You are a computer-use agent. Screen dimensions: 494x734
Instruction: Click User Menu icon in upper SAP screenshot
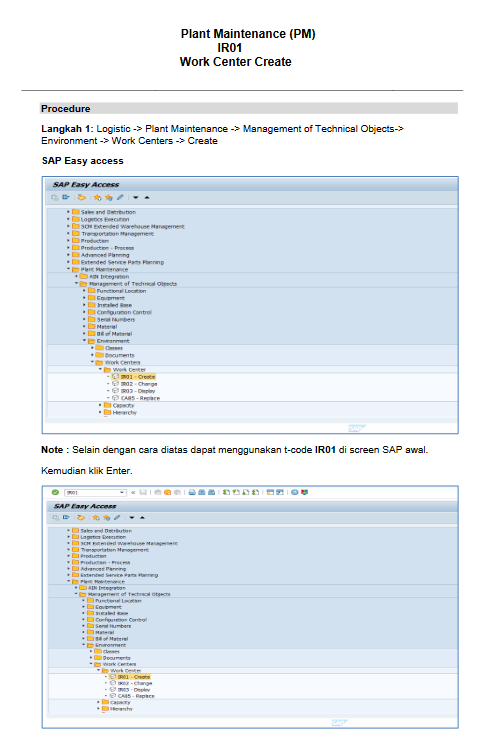tap(55, 198)
